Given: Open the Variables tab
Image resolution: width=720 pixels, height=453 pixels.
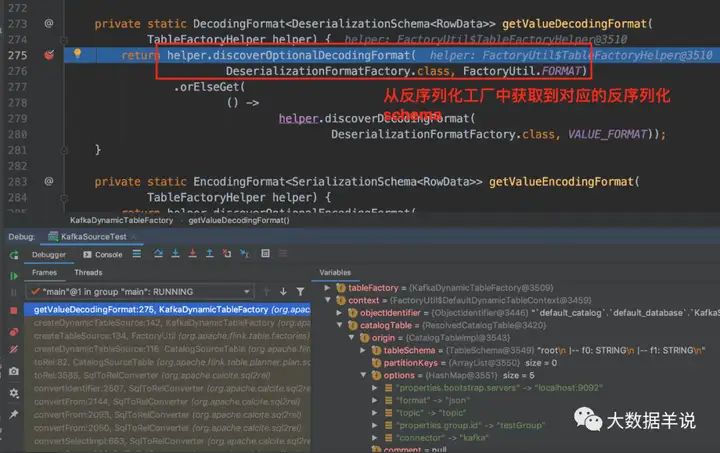Looking at the screenshot, I should [x=335, y=273].
